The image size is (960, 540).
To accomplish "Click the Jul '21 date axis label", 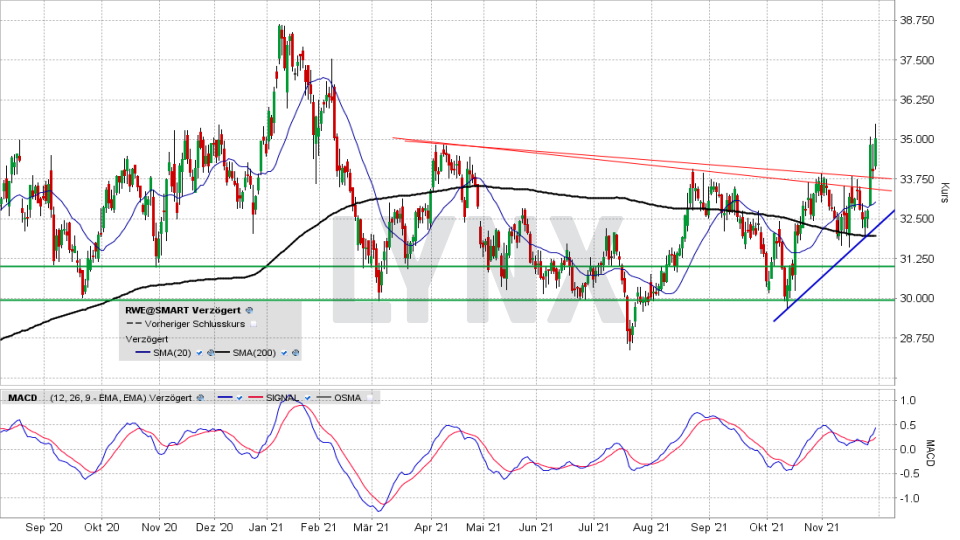I will coord(594,528).
